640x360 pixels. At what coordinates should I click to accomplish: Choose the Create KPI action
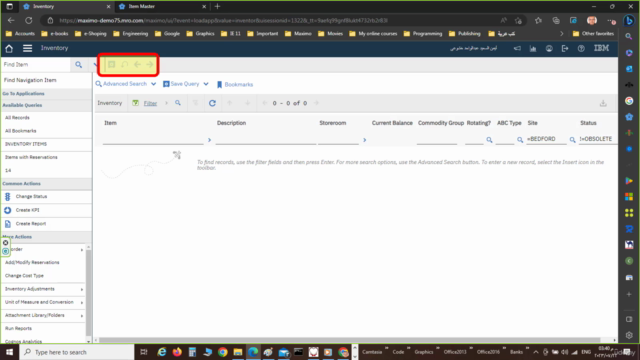tap(27, 210)
